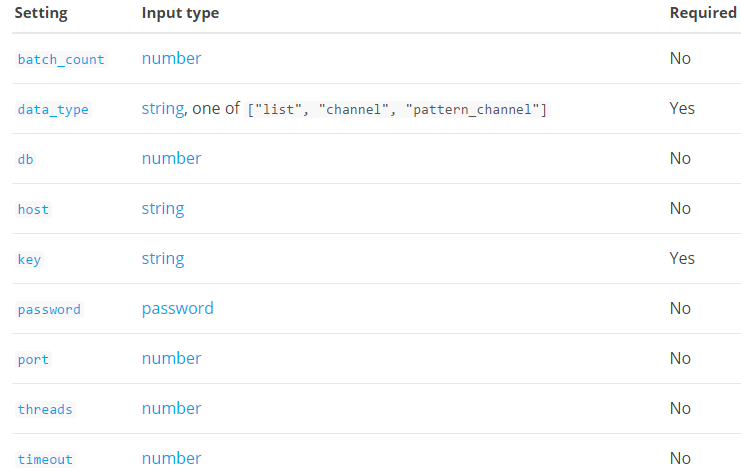The width and height of the screenshot is (741, 475).
Task: Open the timeout setting link
Action: (45, 459)
